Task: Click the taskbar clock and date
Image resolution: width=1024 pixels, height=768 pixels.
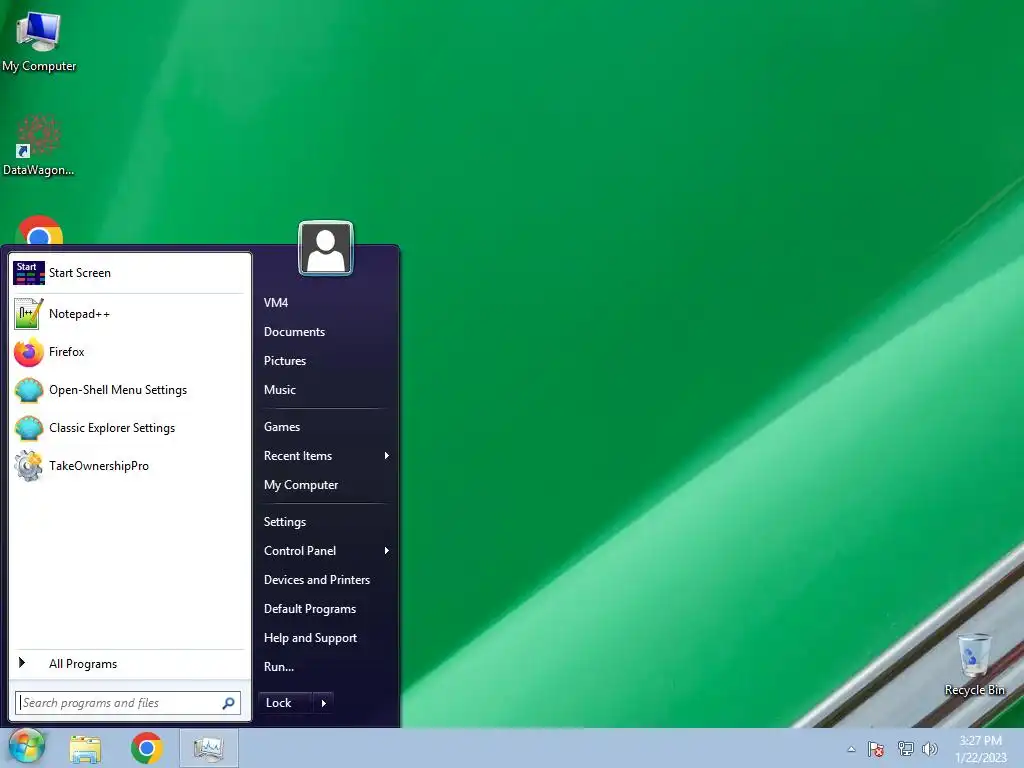Action: tap(980, 749)
